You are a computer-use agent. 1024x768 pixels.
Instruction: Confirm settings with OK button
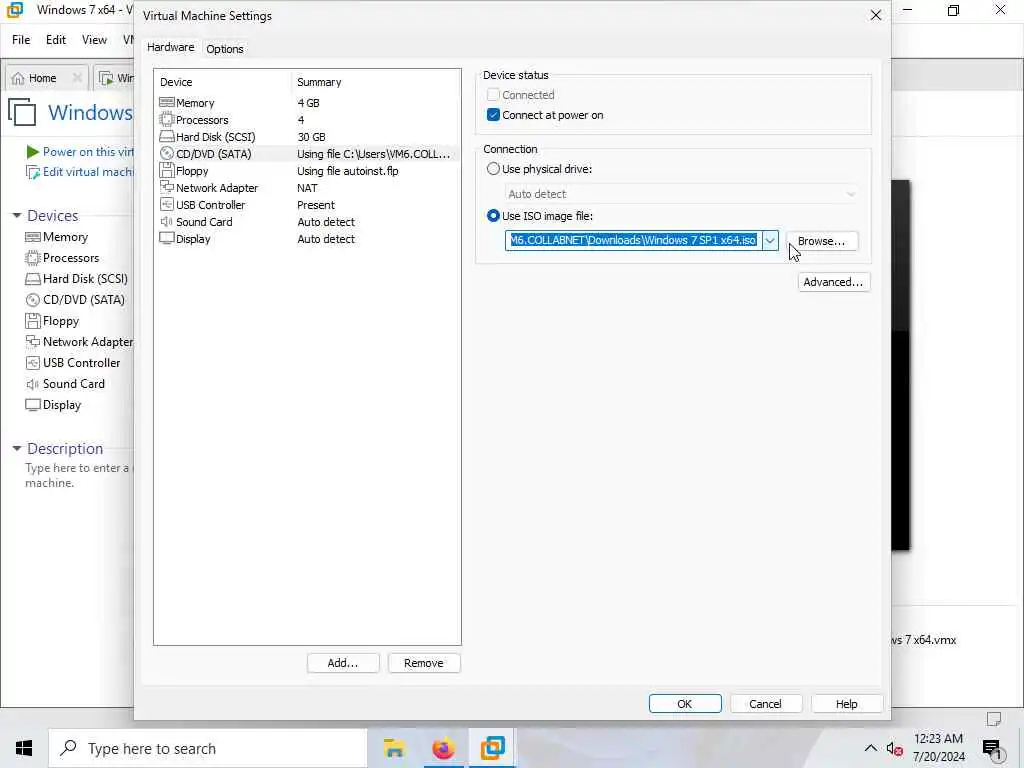[x=685, y=703]
